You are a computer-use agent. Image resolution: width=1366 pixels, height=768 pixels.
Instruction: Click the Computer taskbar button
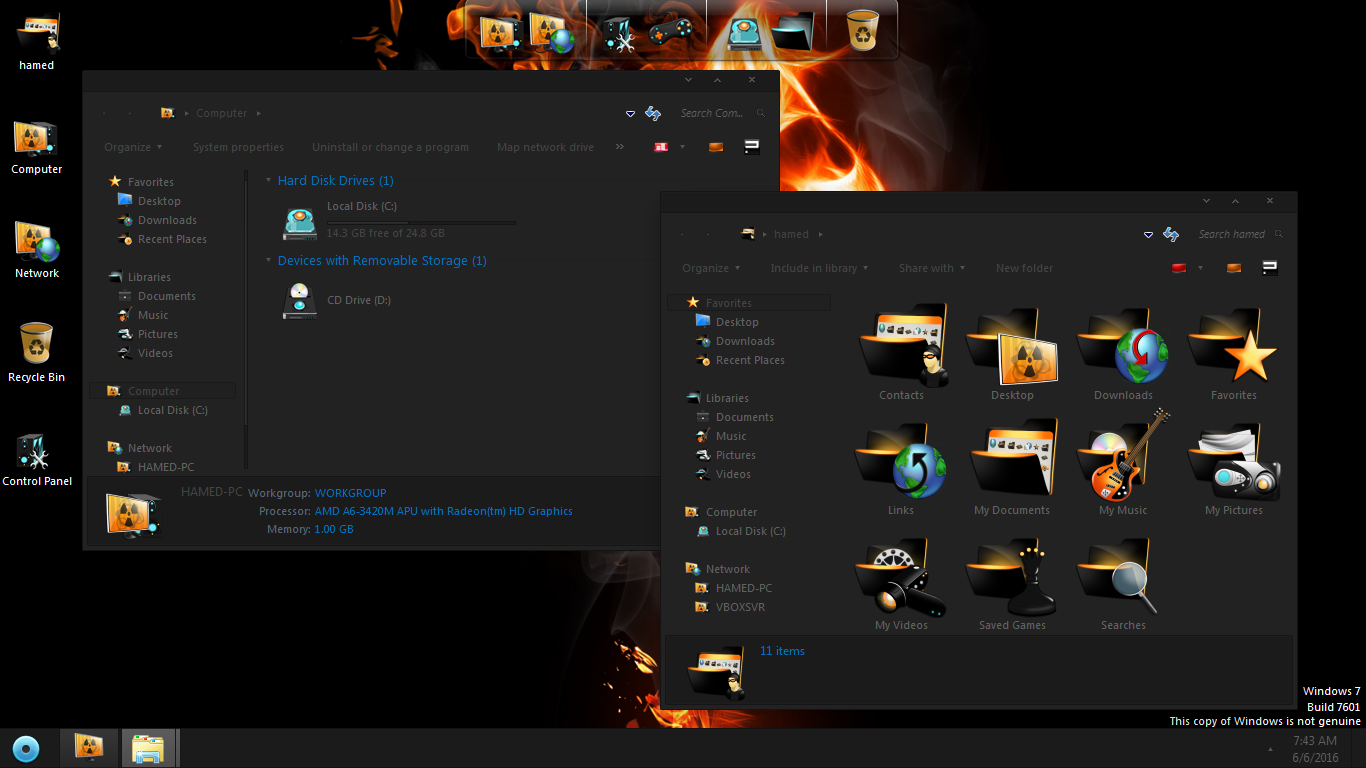pyautogui.click(x=90, y=748)
